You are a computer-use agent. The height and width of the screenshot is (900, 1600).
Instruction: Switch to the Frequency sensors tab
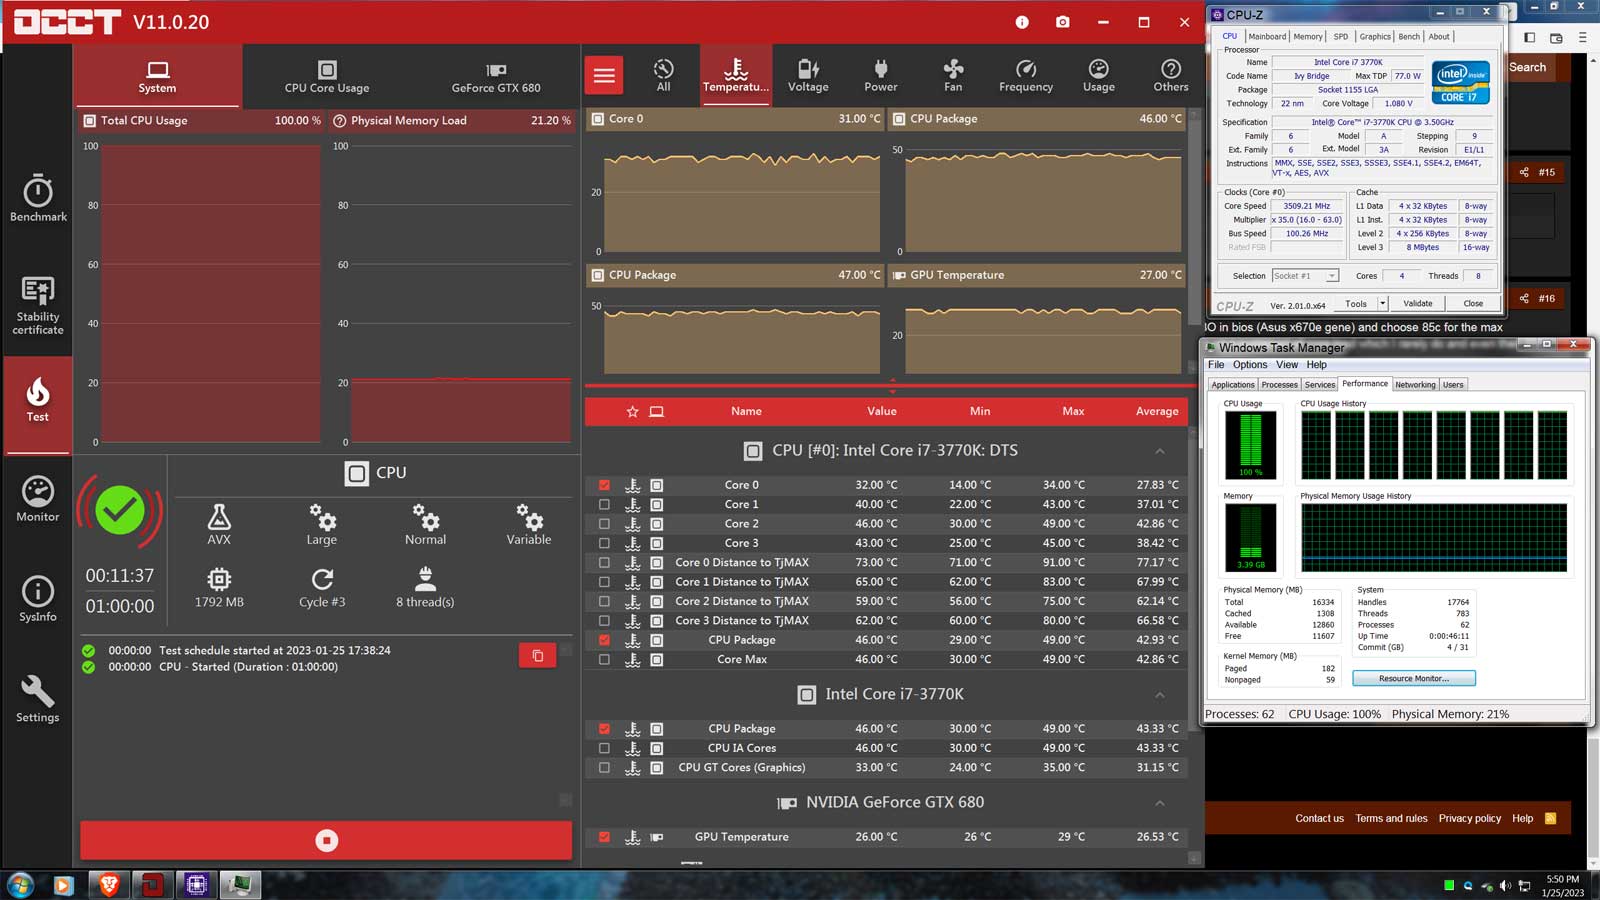point(1026,75)
